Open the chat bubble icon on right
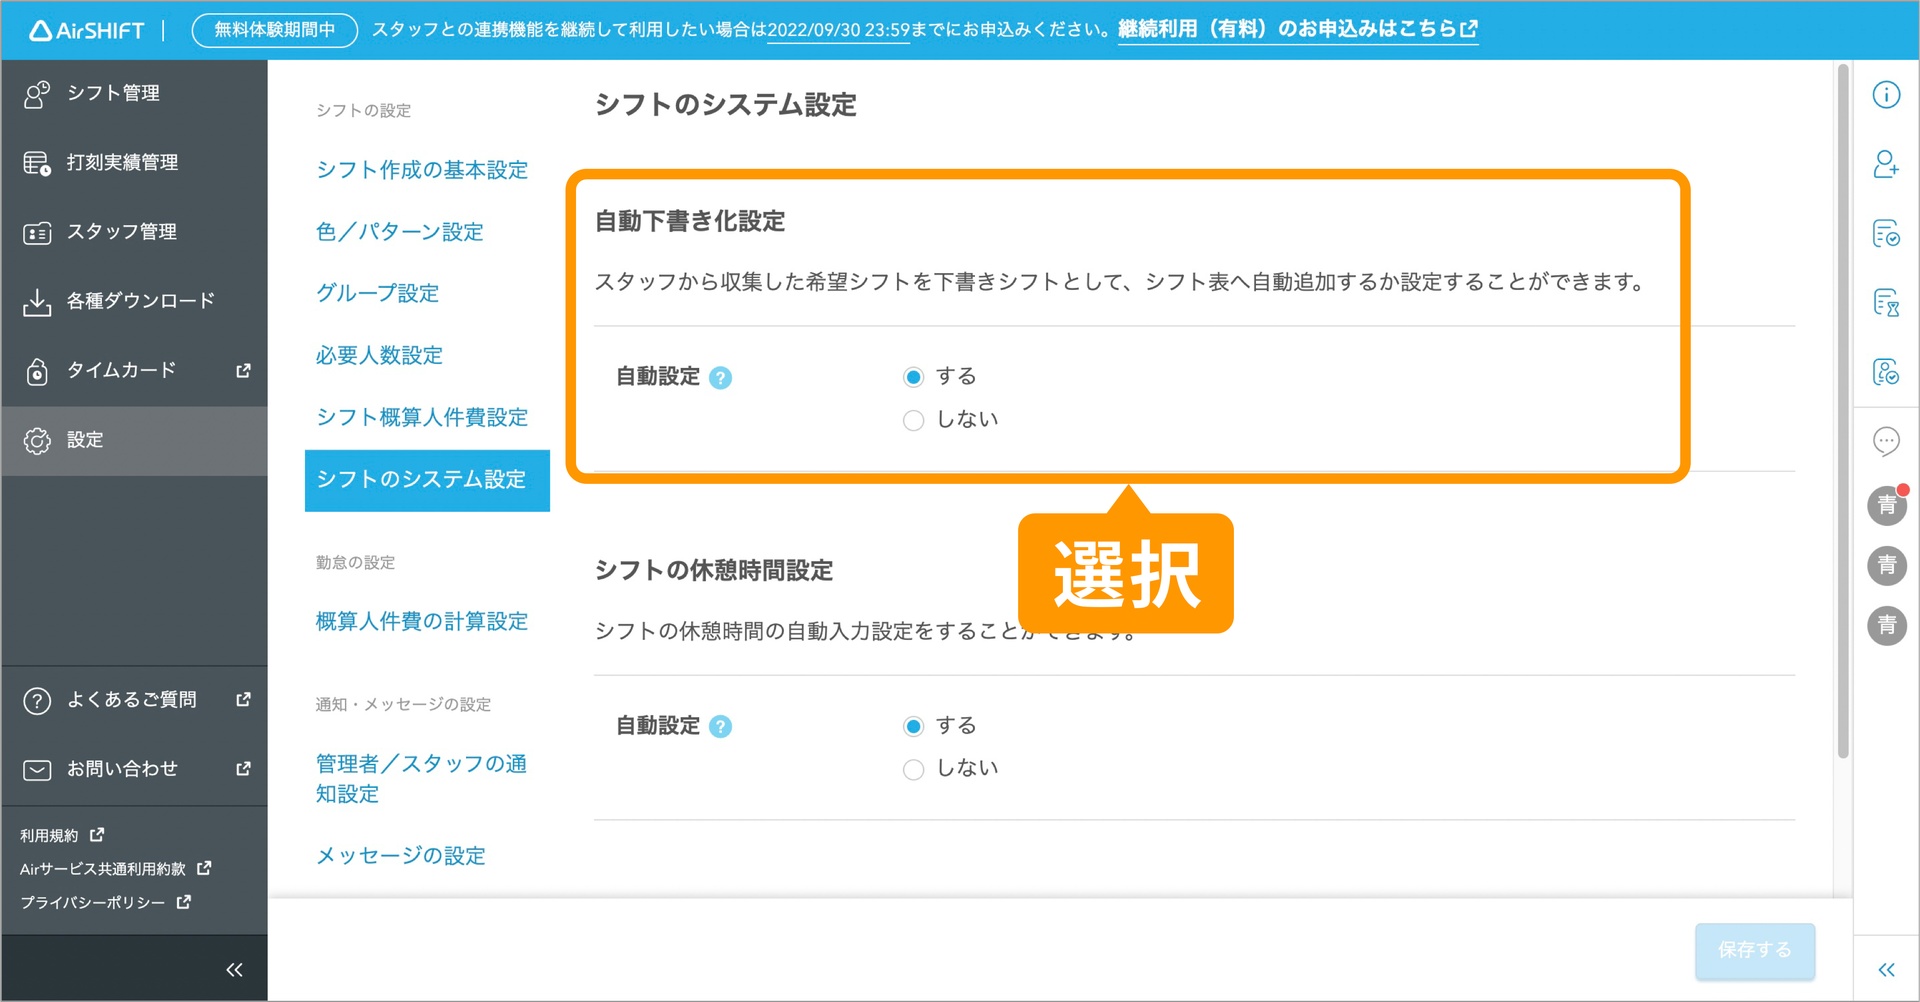The height and width of the screenshot is (1002, 1920). [x=1887, y=440]
